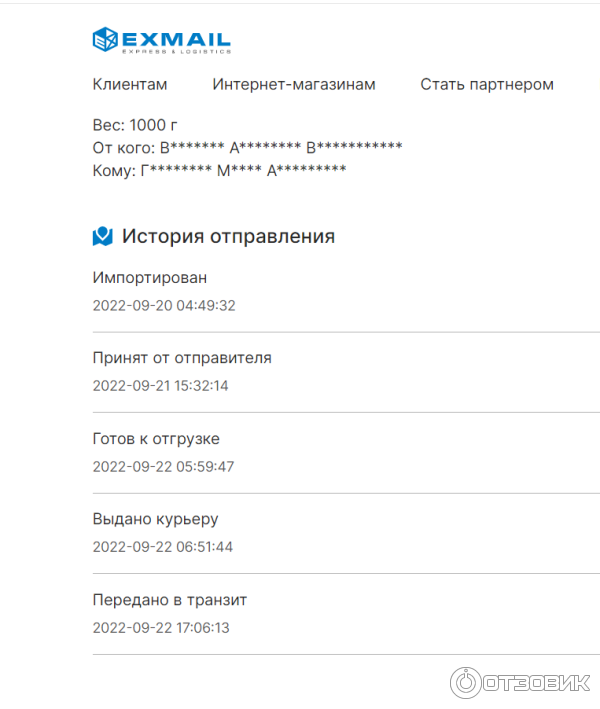The height and width of the screenshot is (709, 600).
Task: Click the timestamp 2022-09-20 04:49:32
Action: 164,305
